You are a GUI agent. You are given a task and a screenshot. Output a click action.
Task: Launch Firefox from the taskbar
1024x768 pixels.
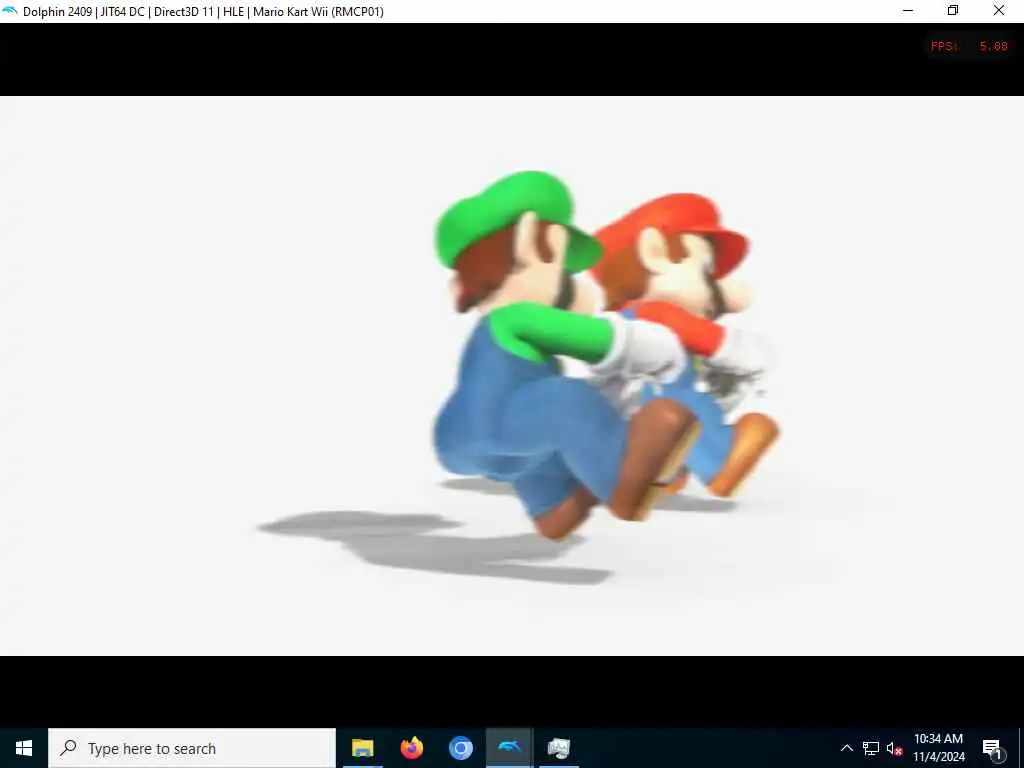click(x=411, y=748)
